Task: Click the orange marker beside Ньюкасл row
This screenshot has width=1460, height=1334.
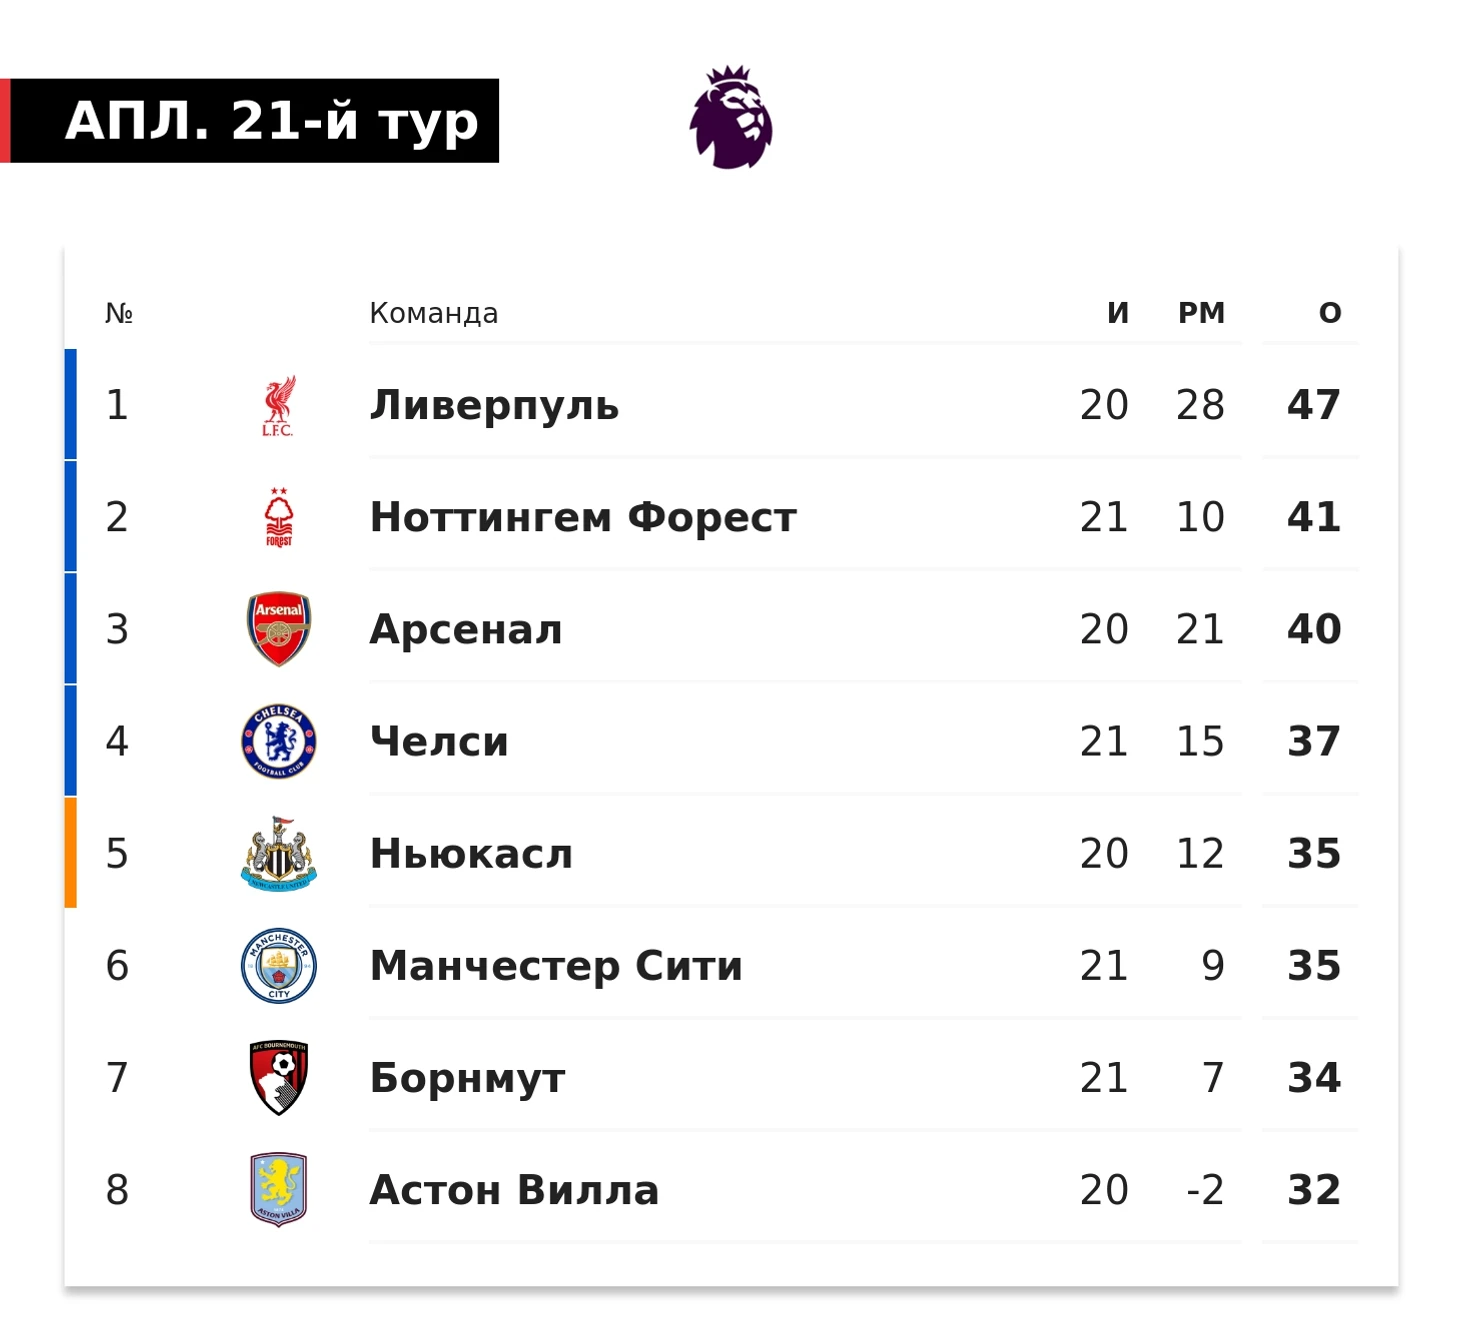Action: (70, 853)
